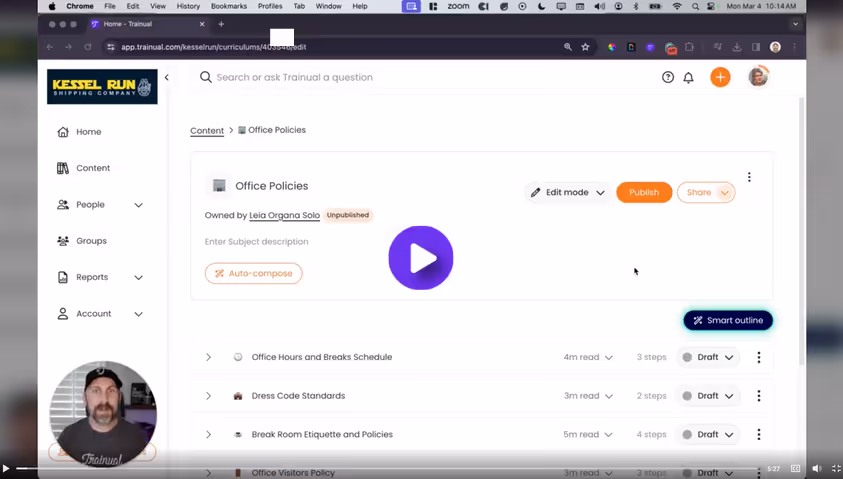Toggle video mute speaker icon
The image size is (843, 479).
click(816, 469)
